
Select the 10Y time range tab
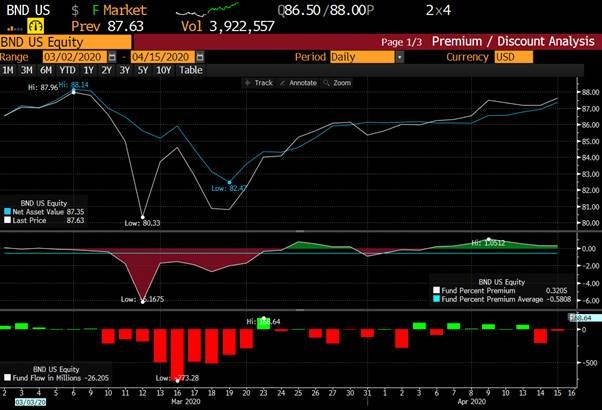click(x=163, y=70)
